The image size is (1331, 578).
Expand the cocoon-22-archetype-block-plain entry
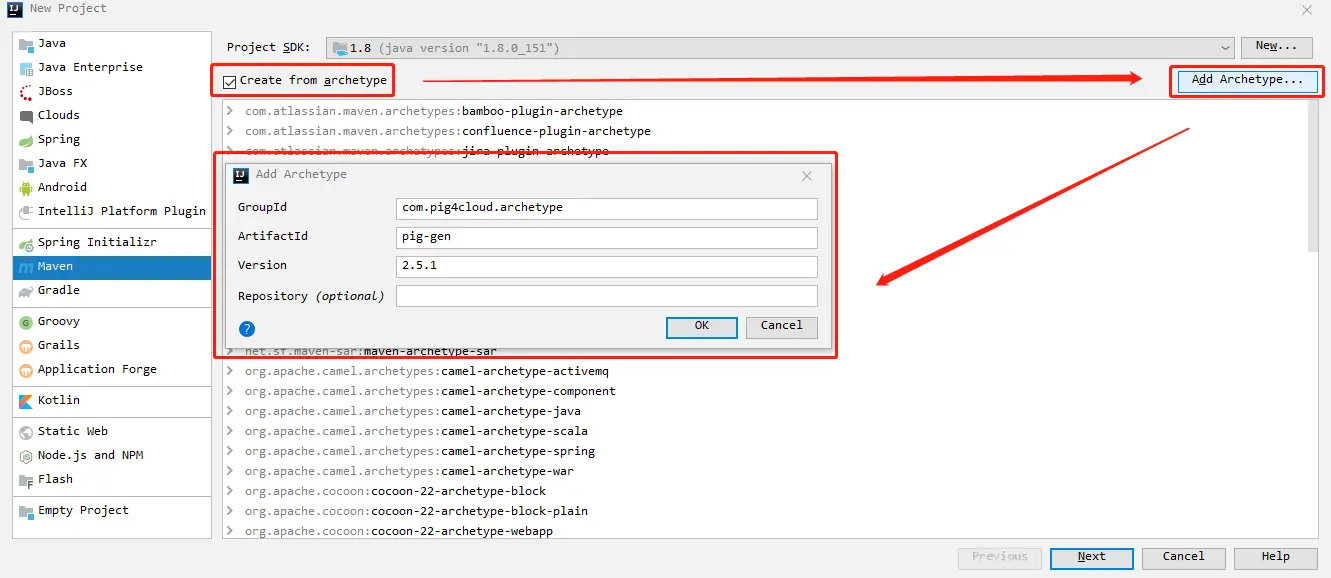coord(231,511)
